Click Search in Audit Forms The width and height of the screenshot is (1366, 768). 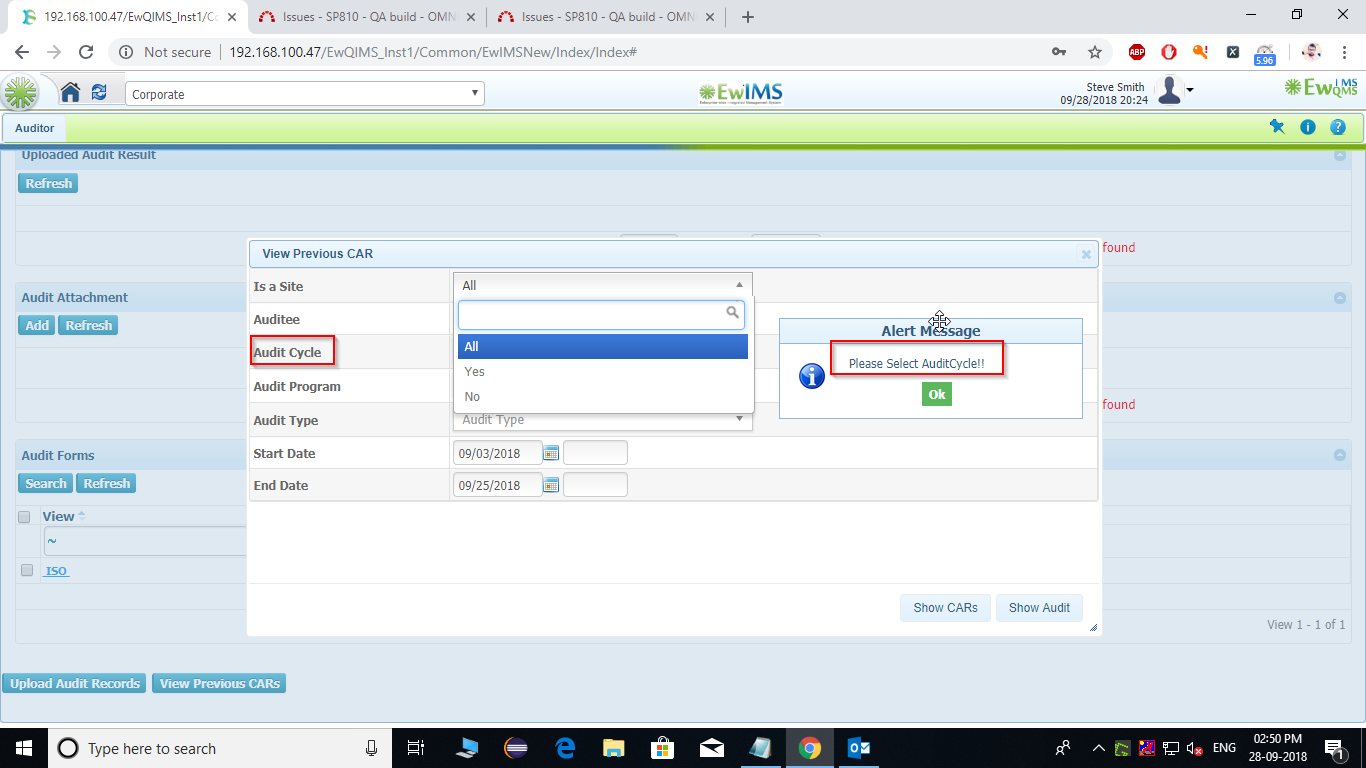pyautogui.click(x=46, y=483)
